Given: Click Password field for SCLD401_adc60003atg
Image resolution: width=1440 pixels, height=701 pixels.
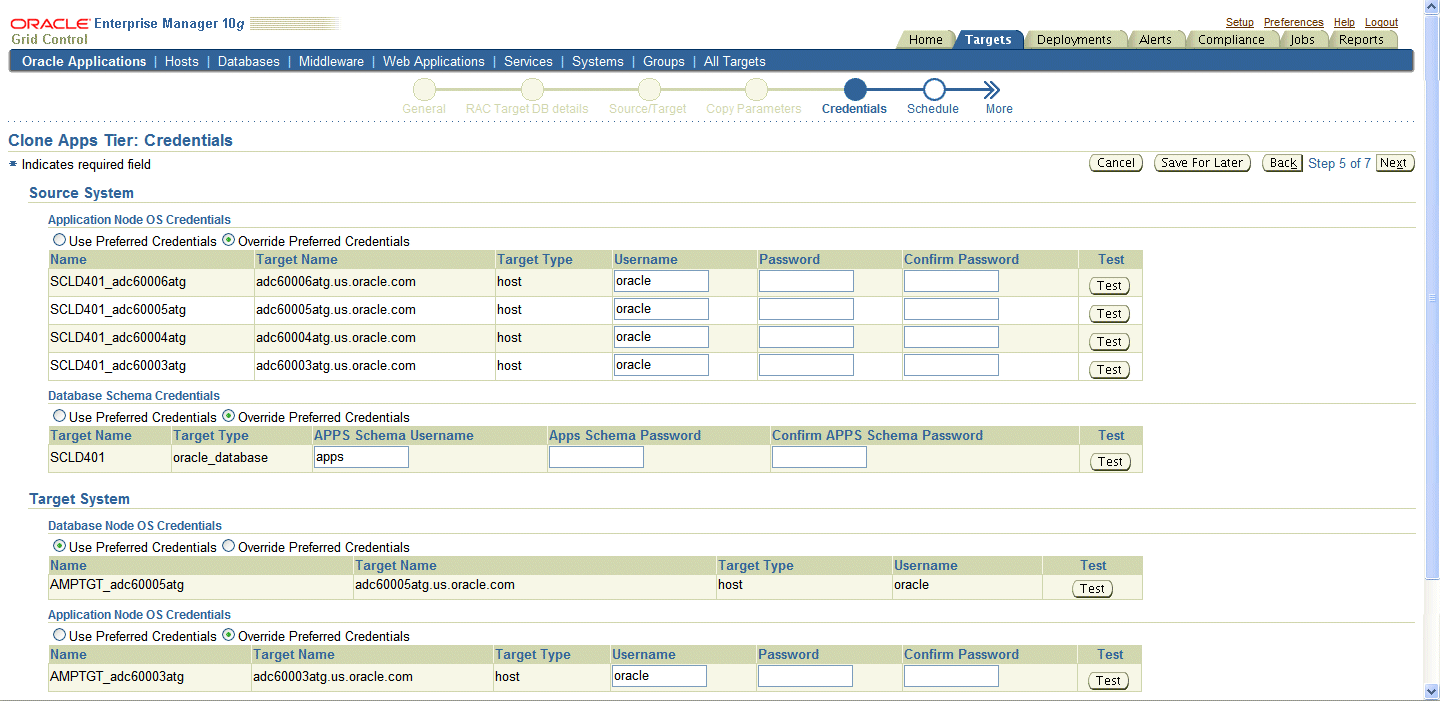Looking at the screenshot, I should 806,365.
